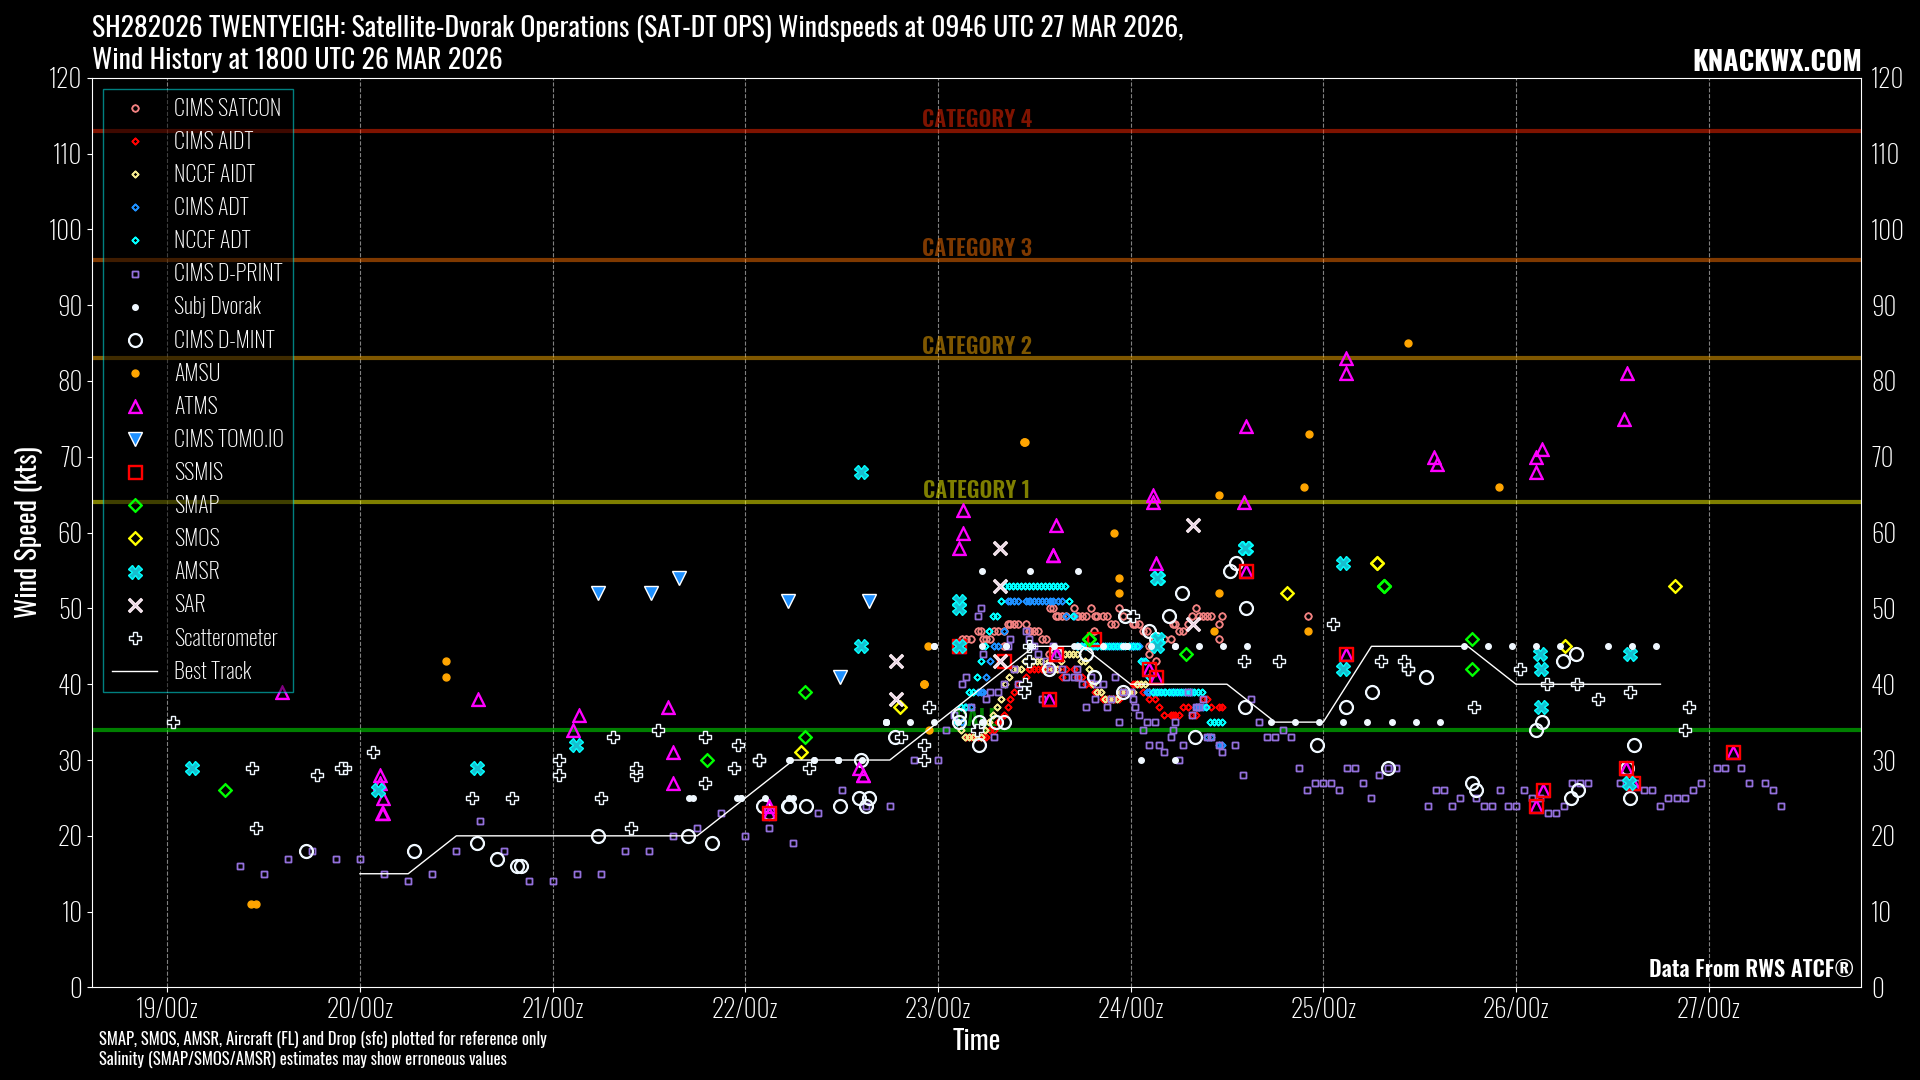Click the Best Track legend line sample

point(135,671)
